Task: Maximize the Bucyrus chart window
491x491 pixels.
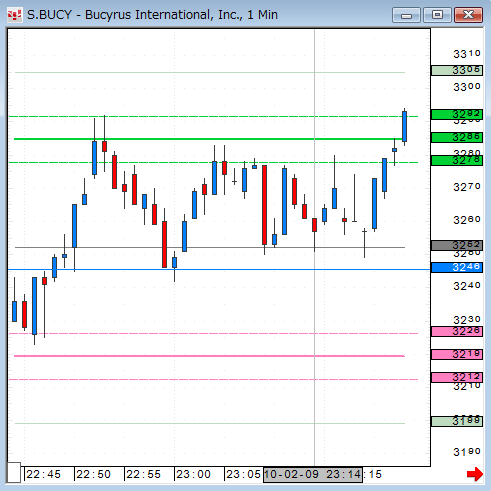Action: click(437, 15)
